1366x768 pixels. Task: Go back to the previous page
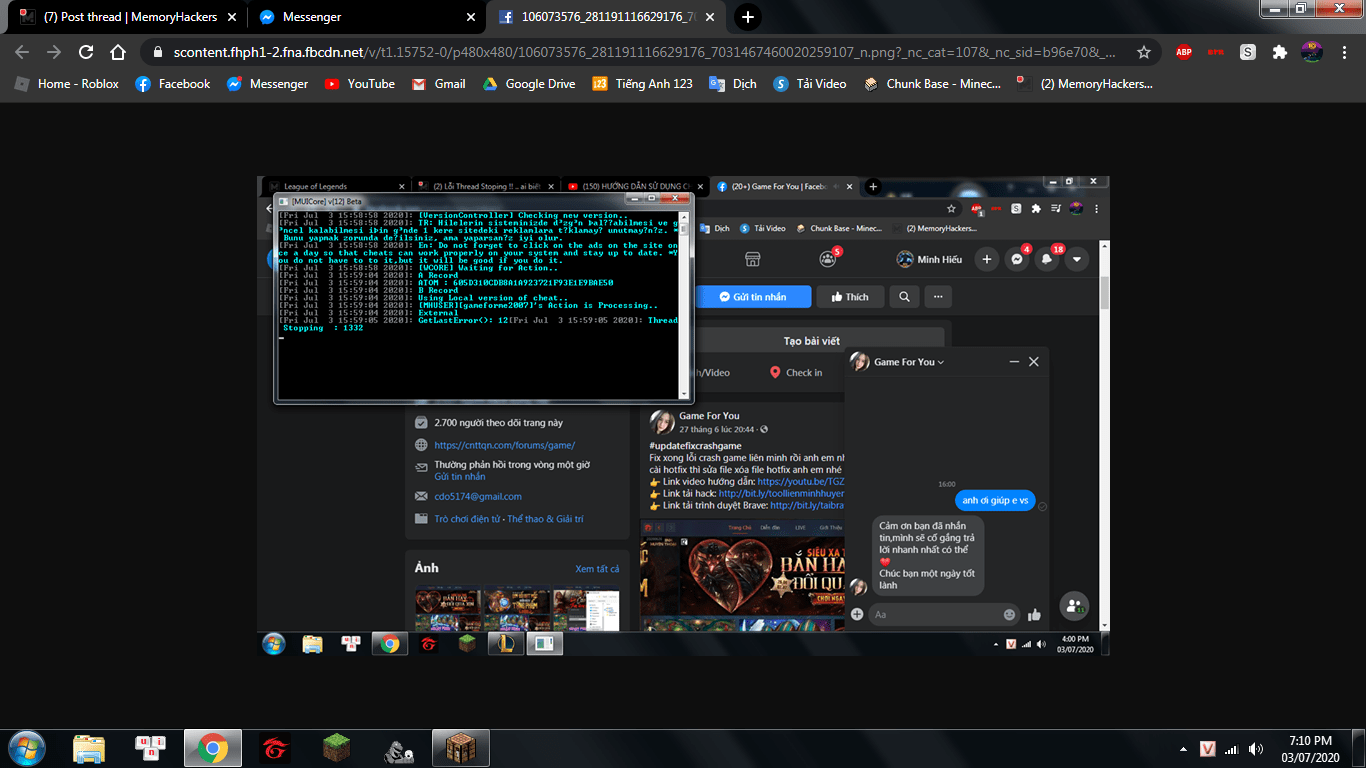pos(22,52)
